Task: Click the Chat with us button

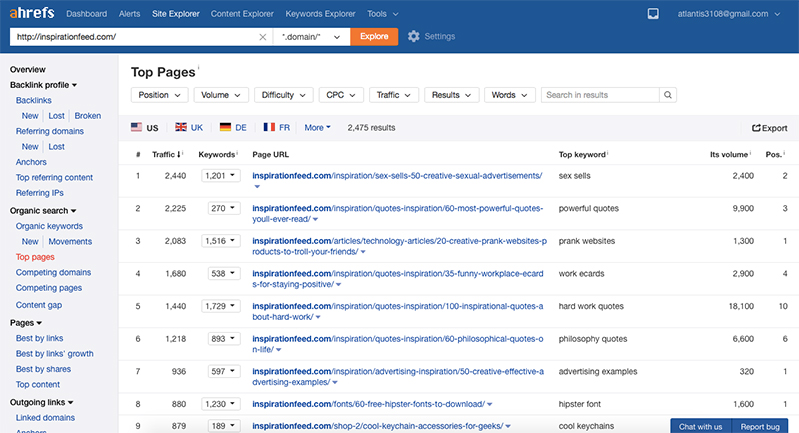Action: click(701, 426)
